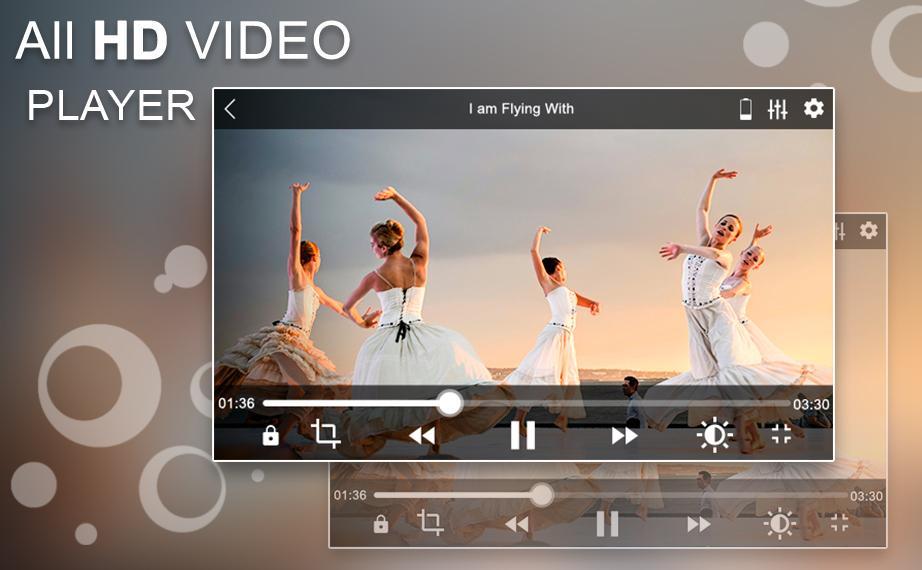This screenshot has width=922, height=570.
Task: Exit fullscreen in front player
Action: 781,434
